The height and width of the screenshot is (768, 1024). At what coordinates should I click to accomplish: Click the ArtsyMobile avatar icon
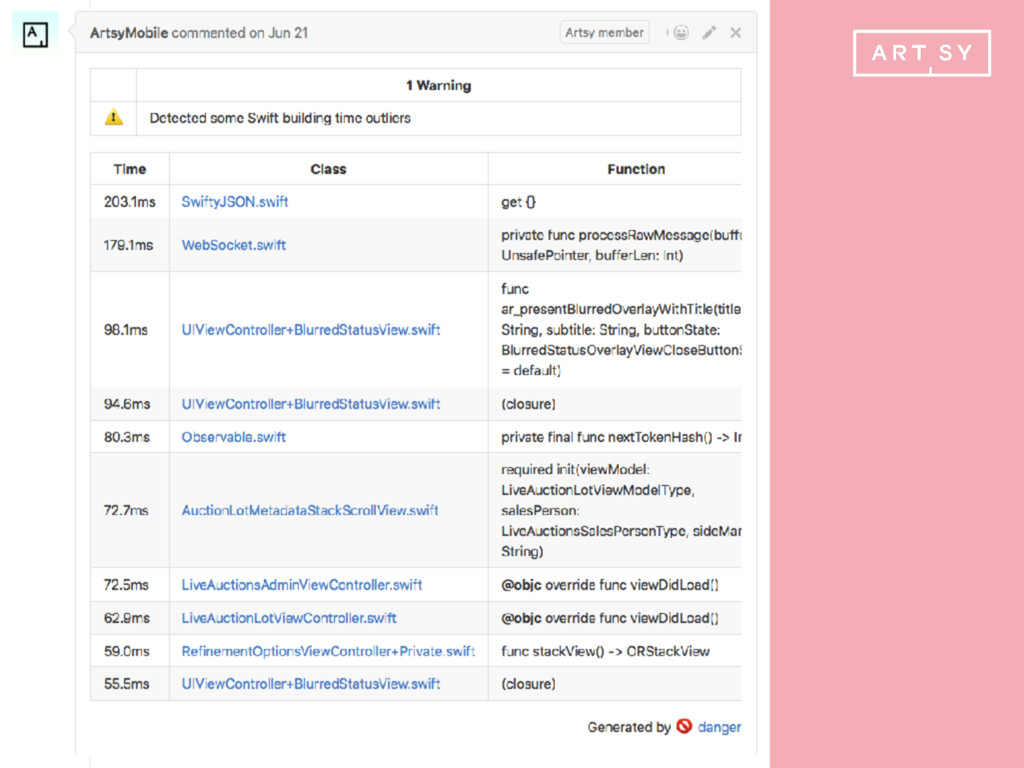click(35, 34)
